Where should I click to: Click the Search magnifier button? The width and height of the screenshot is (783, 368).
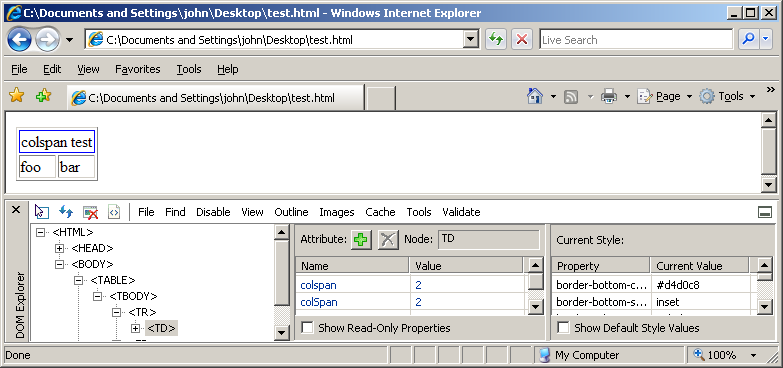tap(749, 40)
